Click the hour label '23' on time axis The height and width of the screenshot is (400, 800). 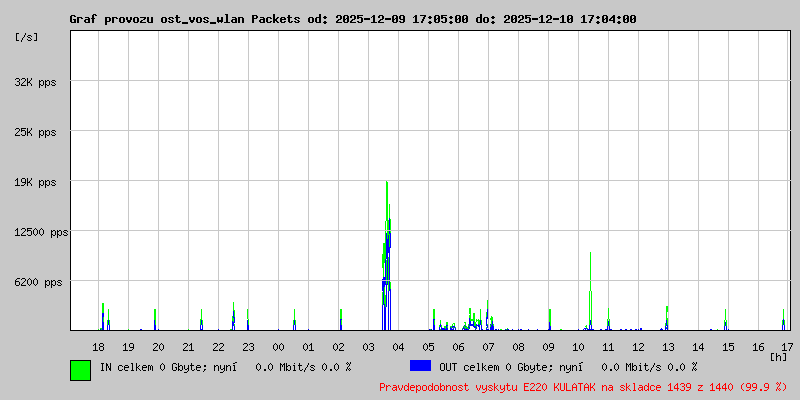pos(248,347)
